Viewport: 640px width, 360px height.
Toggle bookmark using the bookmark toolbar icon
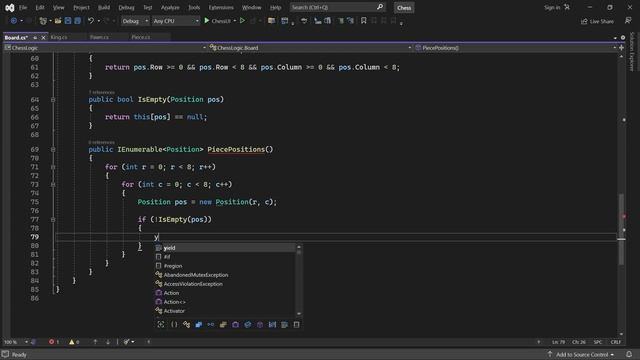point(364,20)
